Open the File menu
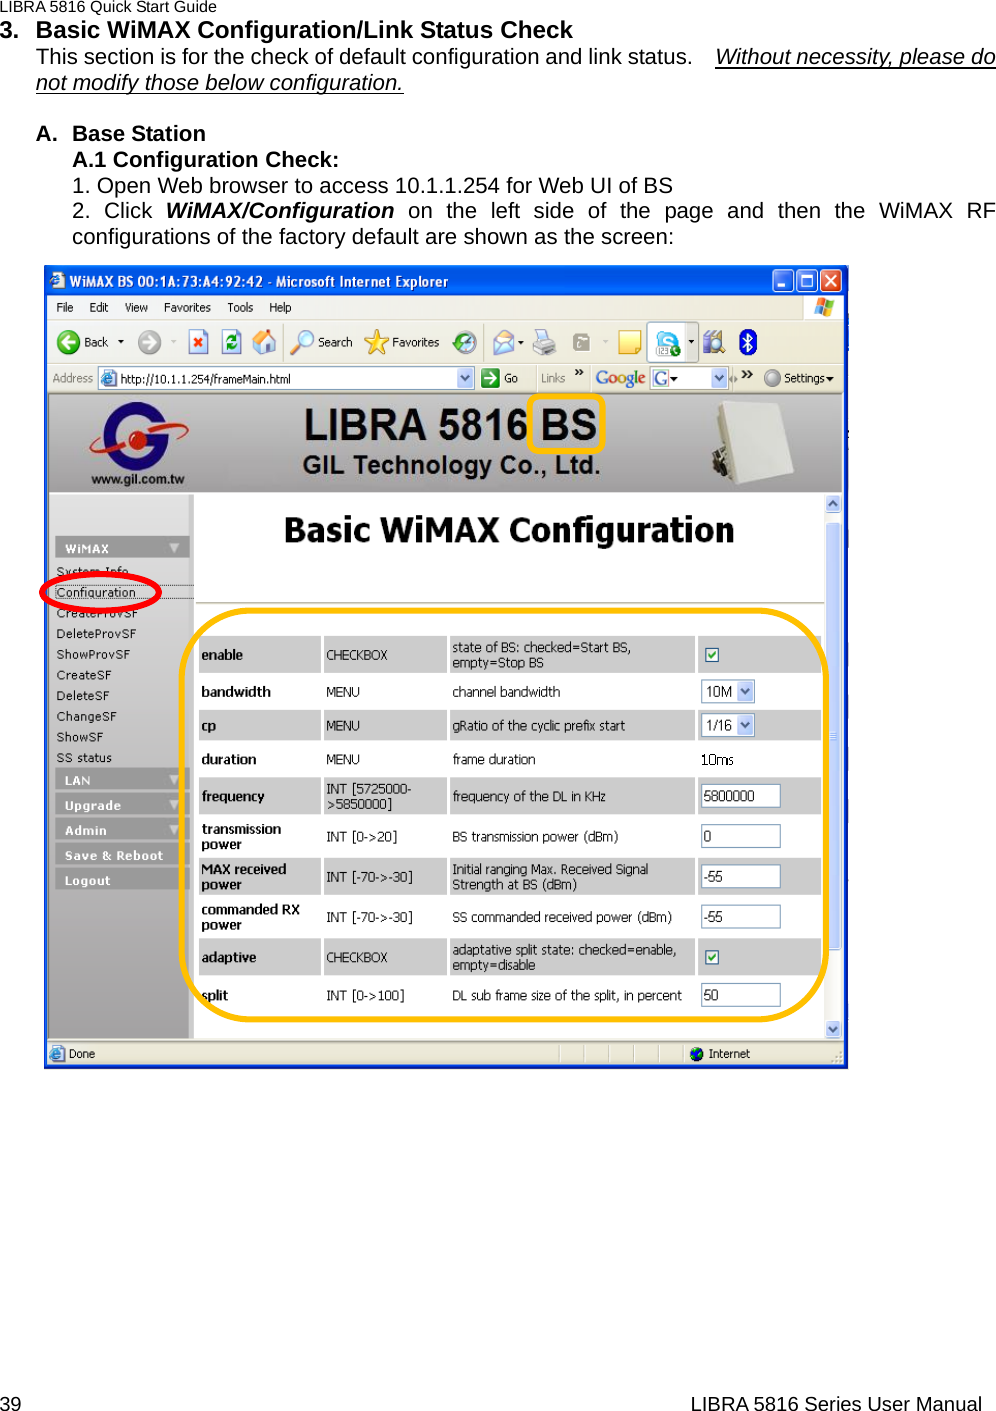This screenshot has width=996, height=1411. tap(65, 308)
